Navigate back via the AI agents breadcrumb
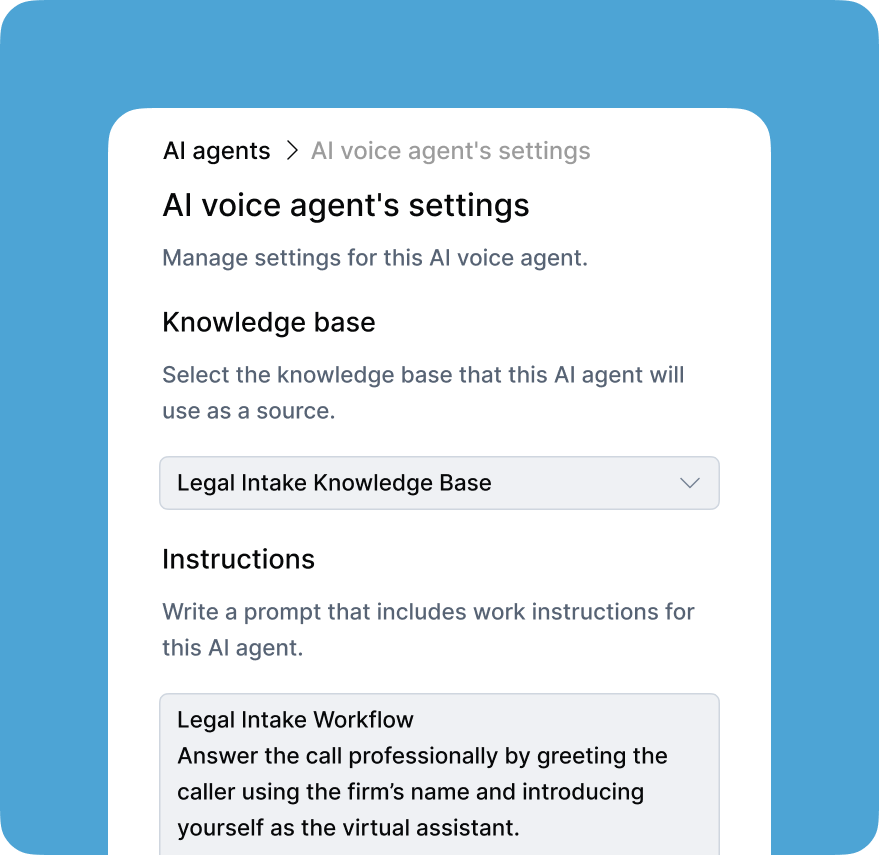This screenshot has height=855, width=879. (216, 150)
